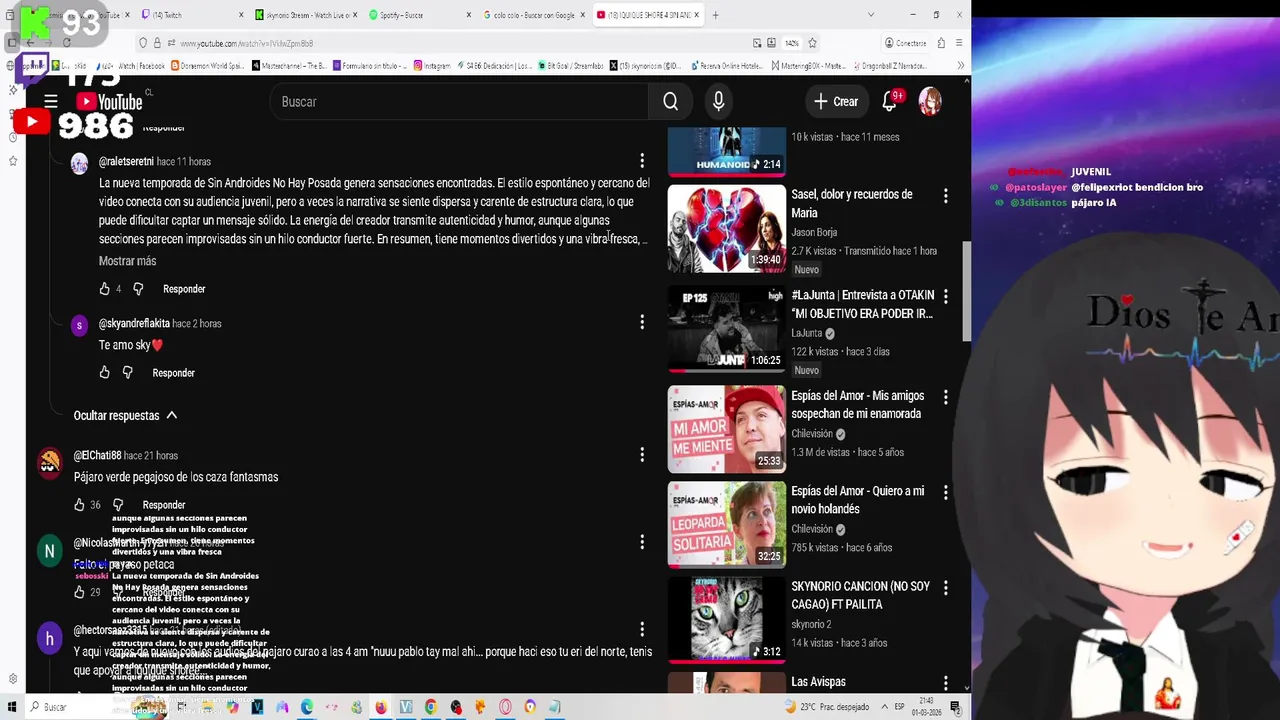The height and width of the screenshot is (720, 1280).
Task: Click the search magnifier button
Action: (x=670, y=101)
